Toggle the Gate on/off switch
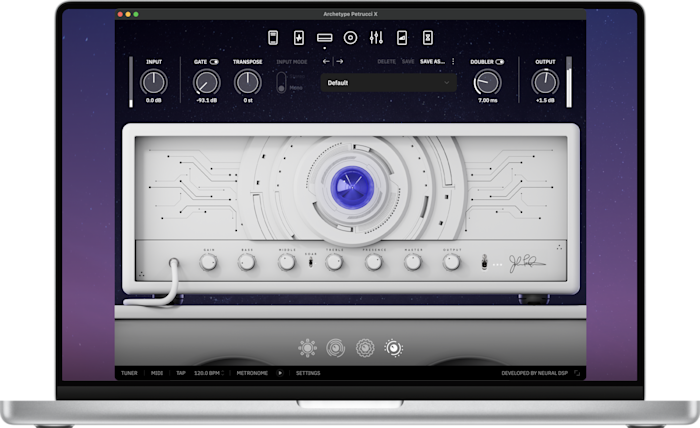The image size is (700, 428). point(214,62)
